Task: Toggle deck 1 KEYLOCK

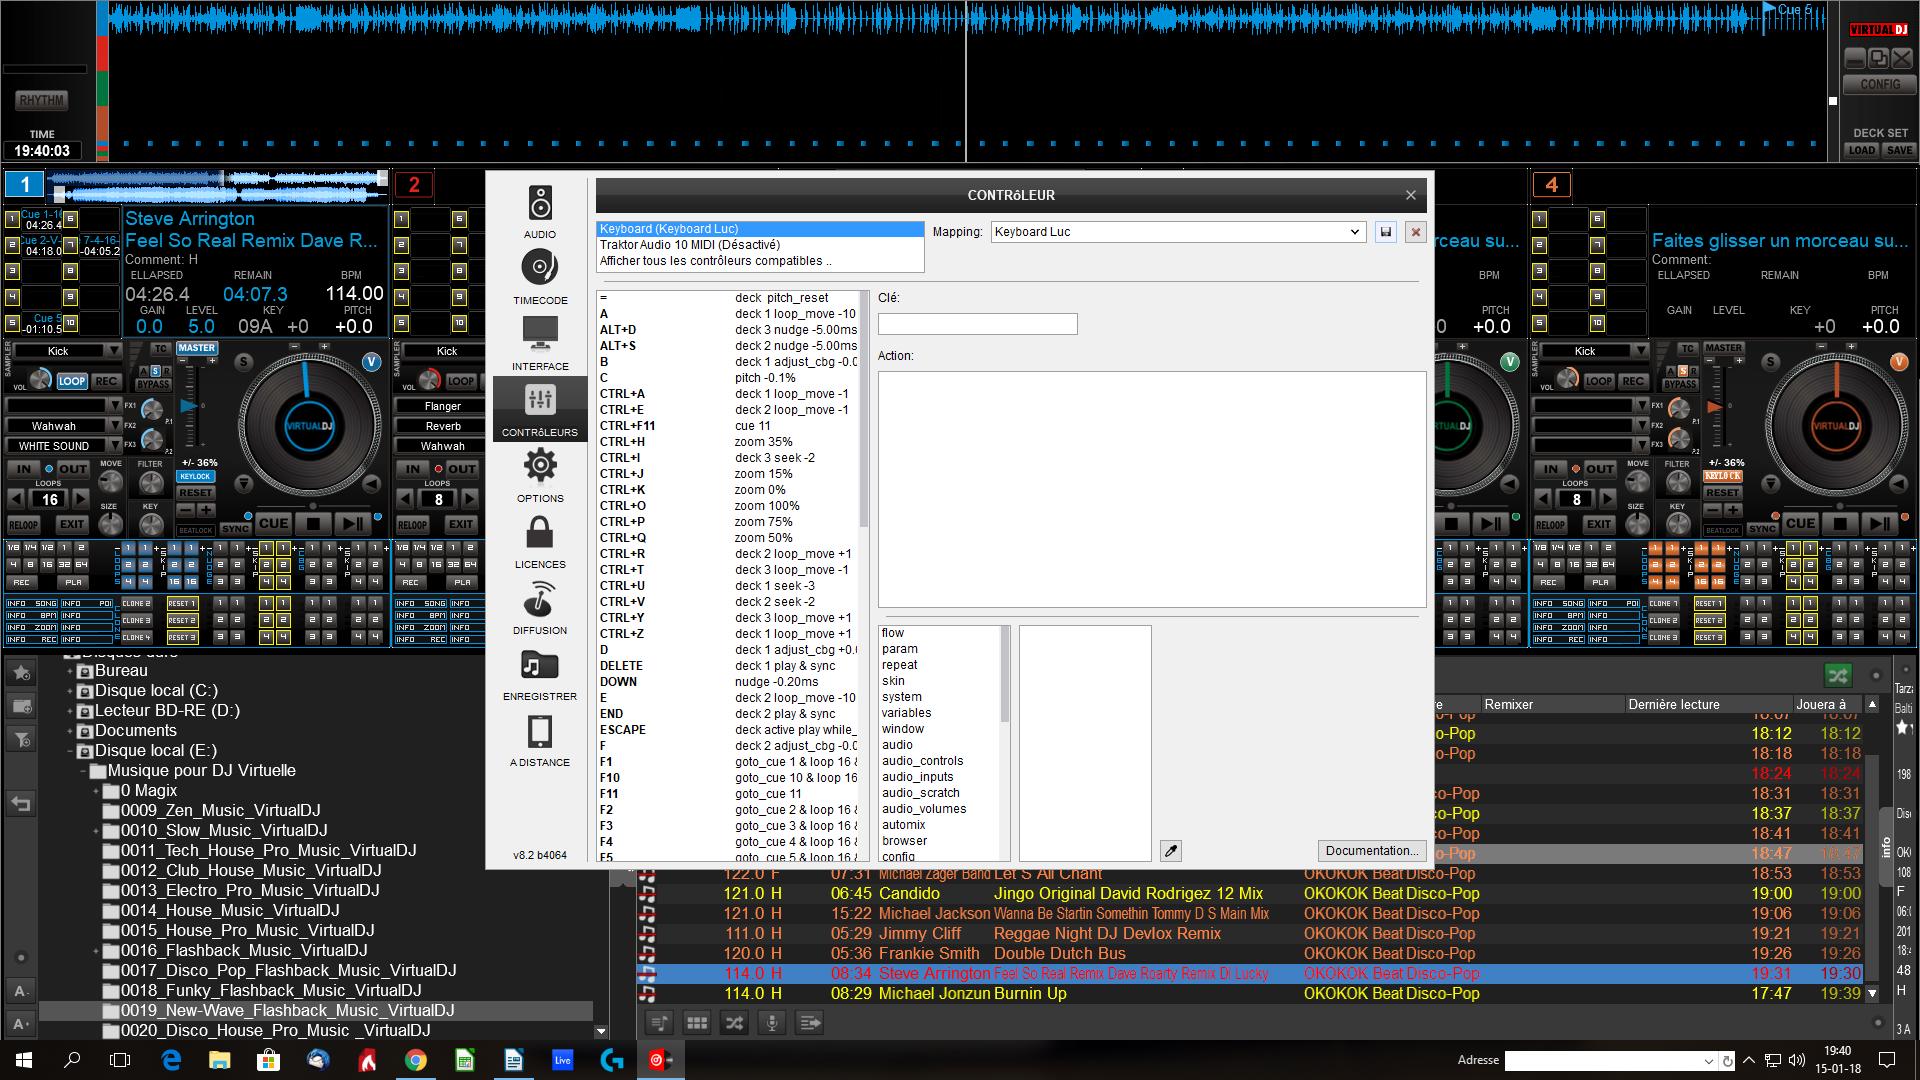Action: [196, 477]
